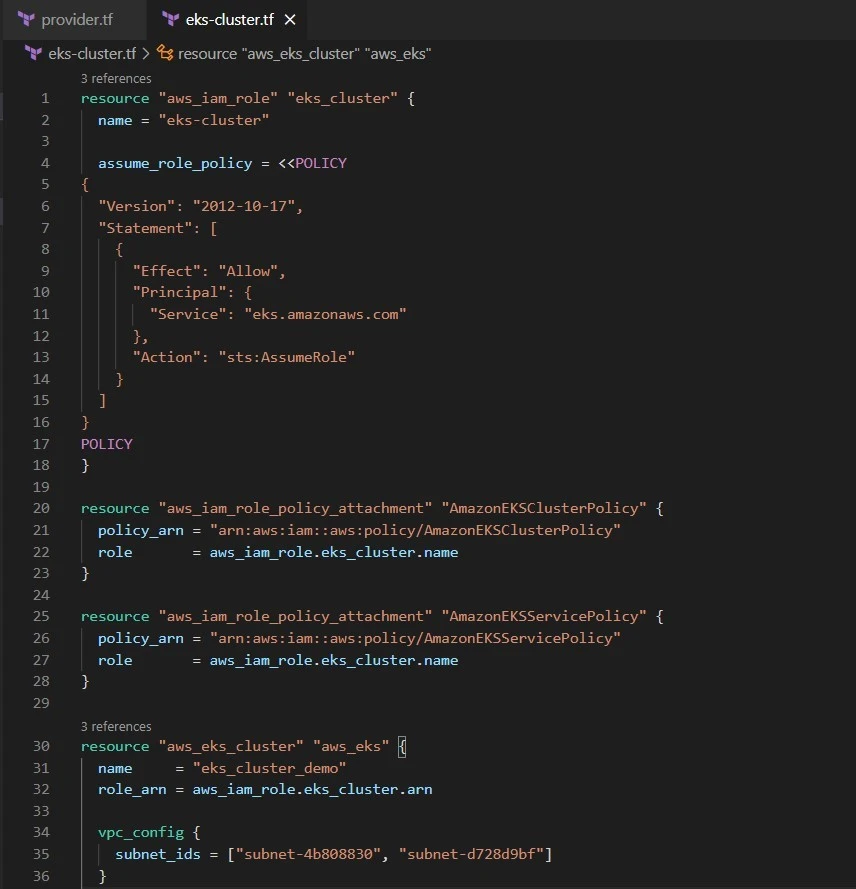856x889 pixels.
Task: Show the 3 references above aws_eks_cluster resource
Action: [116, 726]
